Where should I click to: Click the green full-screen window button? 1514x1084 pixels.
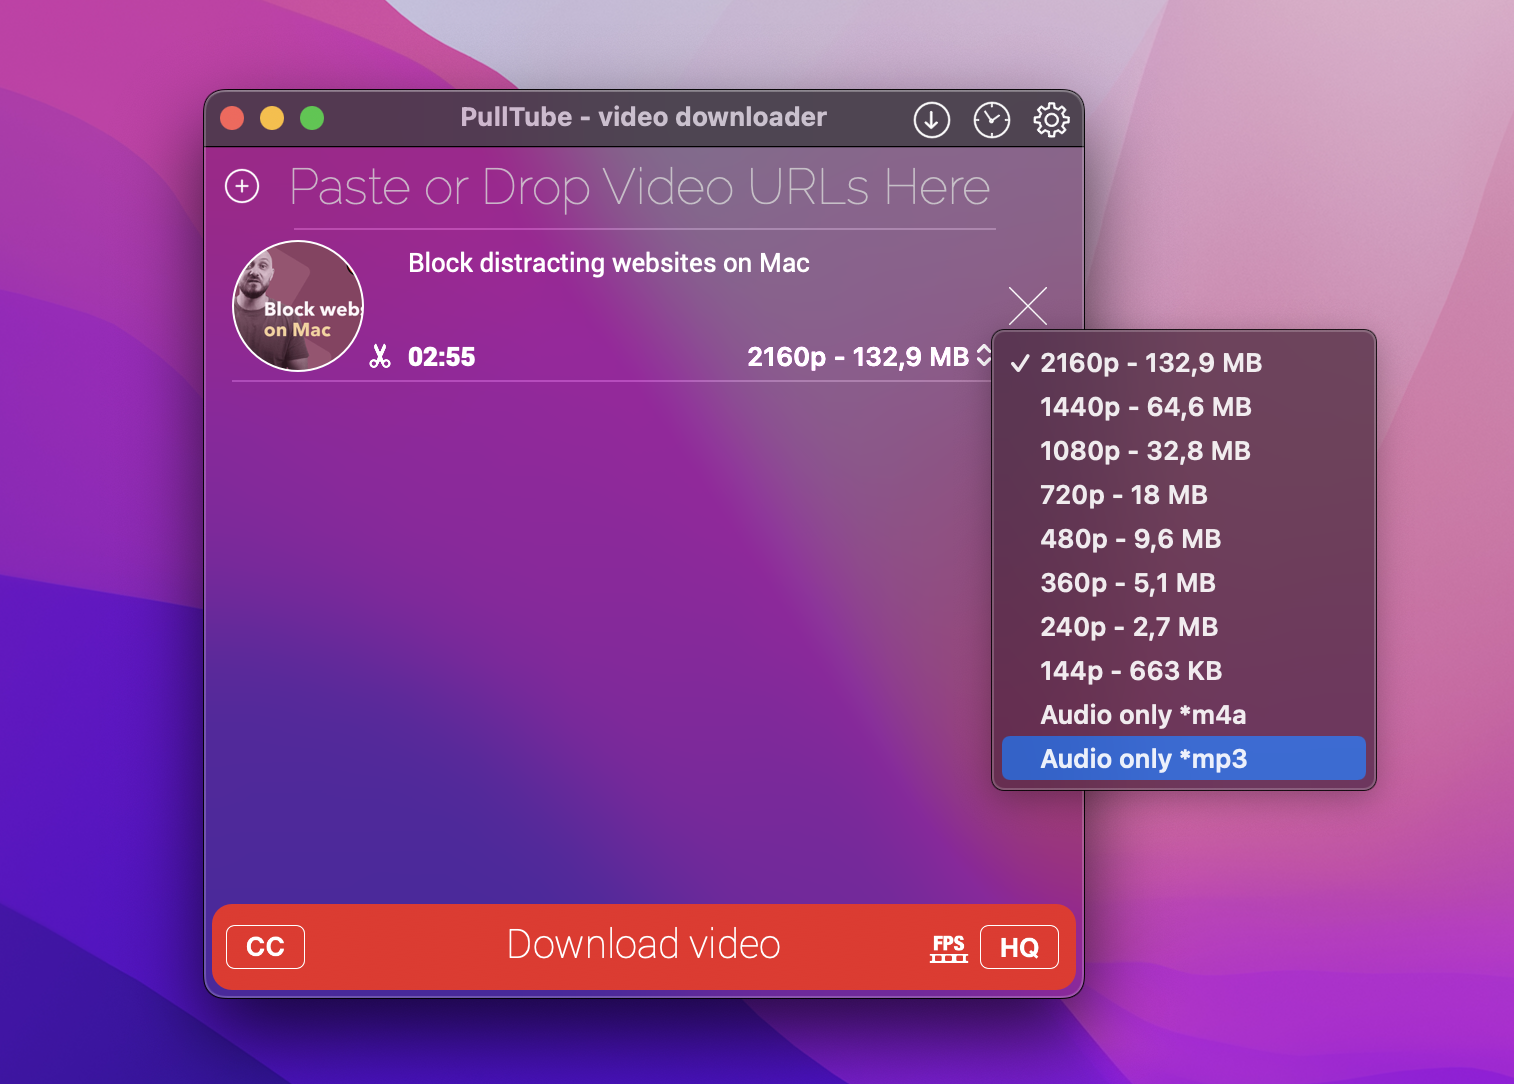[312, 118]
